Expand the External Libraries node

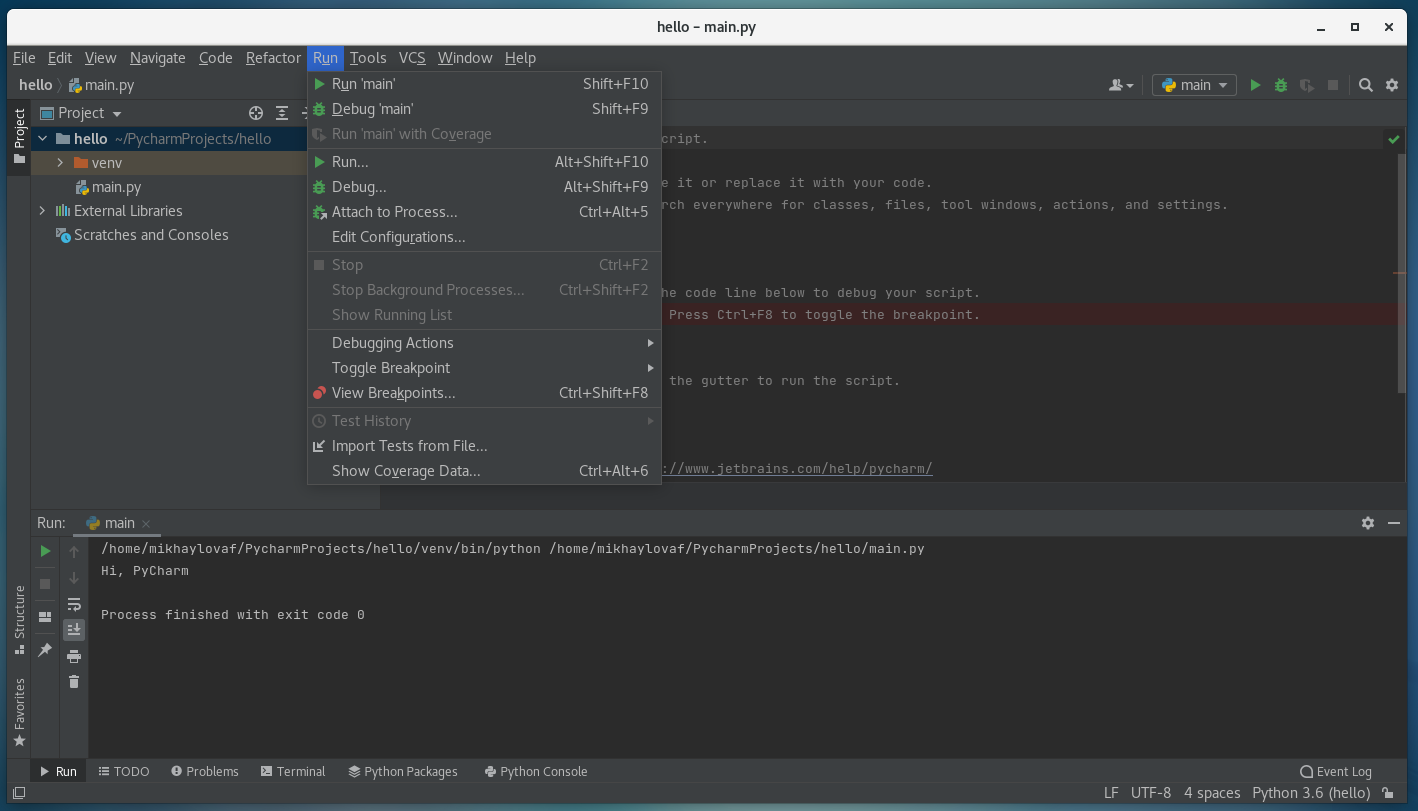[x=42, y=211]
